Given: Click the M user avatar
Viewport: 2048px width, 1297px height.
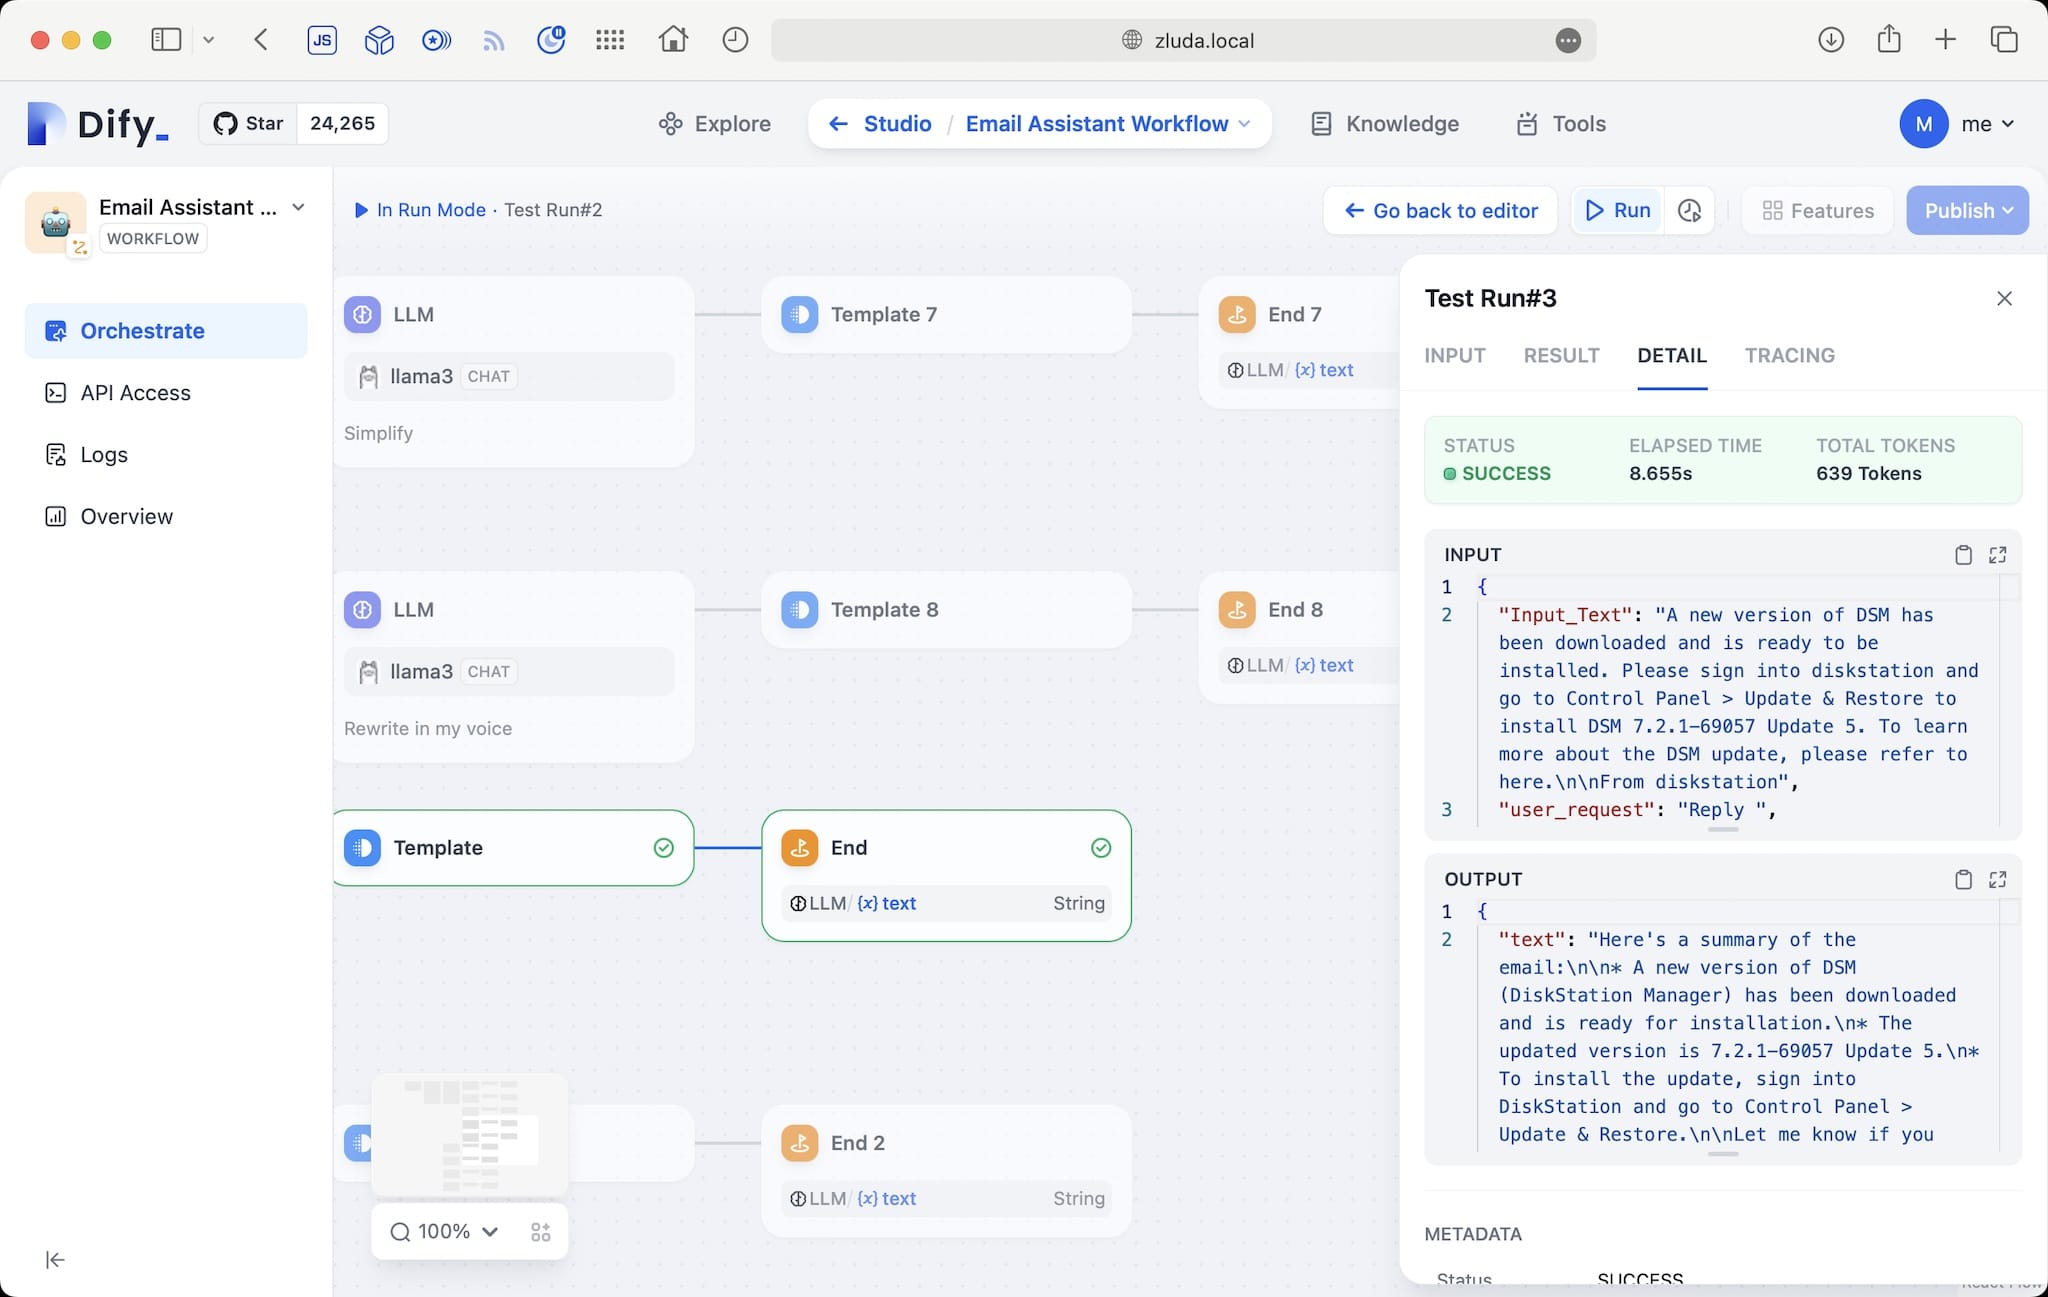Looking at the screenshot, I should (x=1923, y=124).
